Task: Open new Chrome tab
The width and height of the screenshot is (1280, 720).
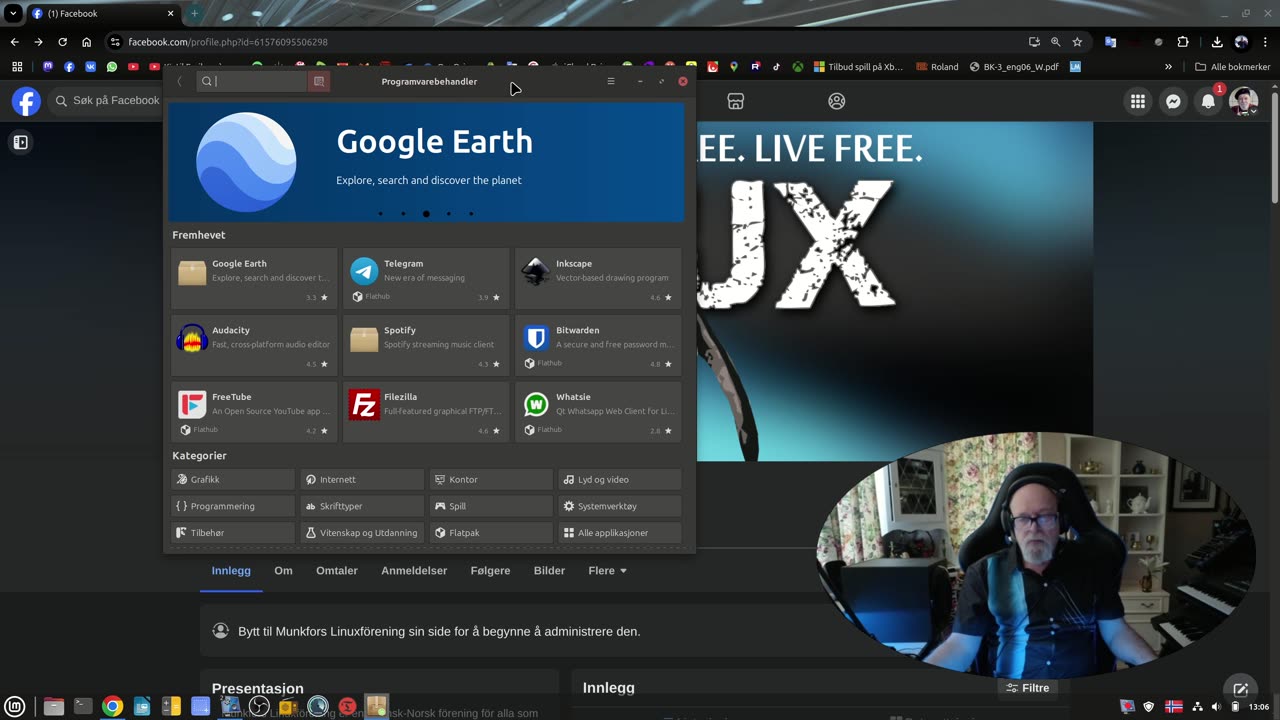Action: (194, 14)
